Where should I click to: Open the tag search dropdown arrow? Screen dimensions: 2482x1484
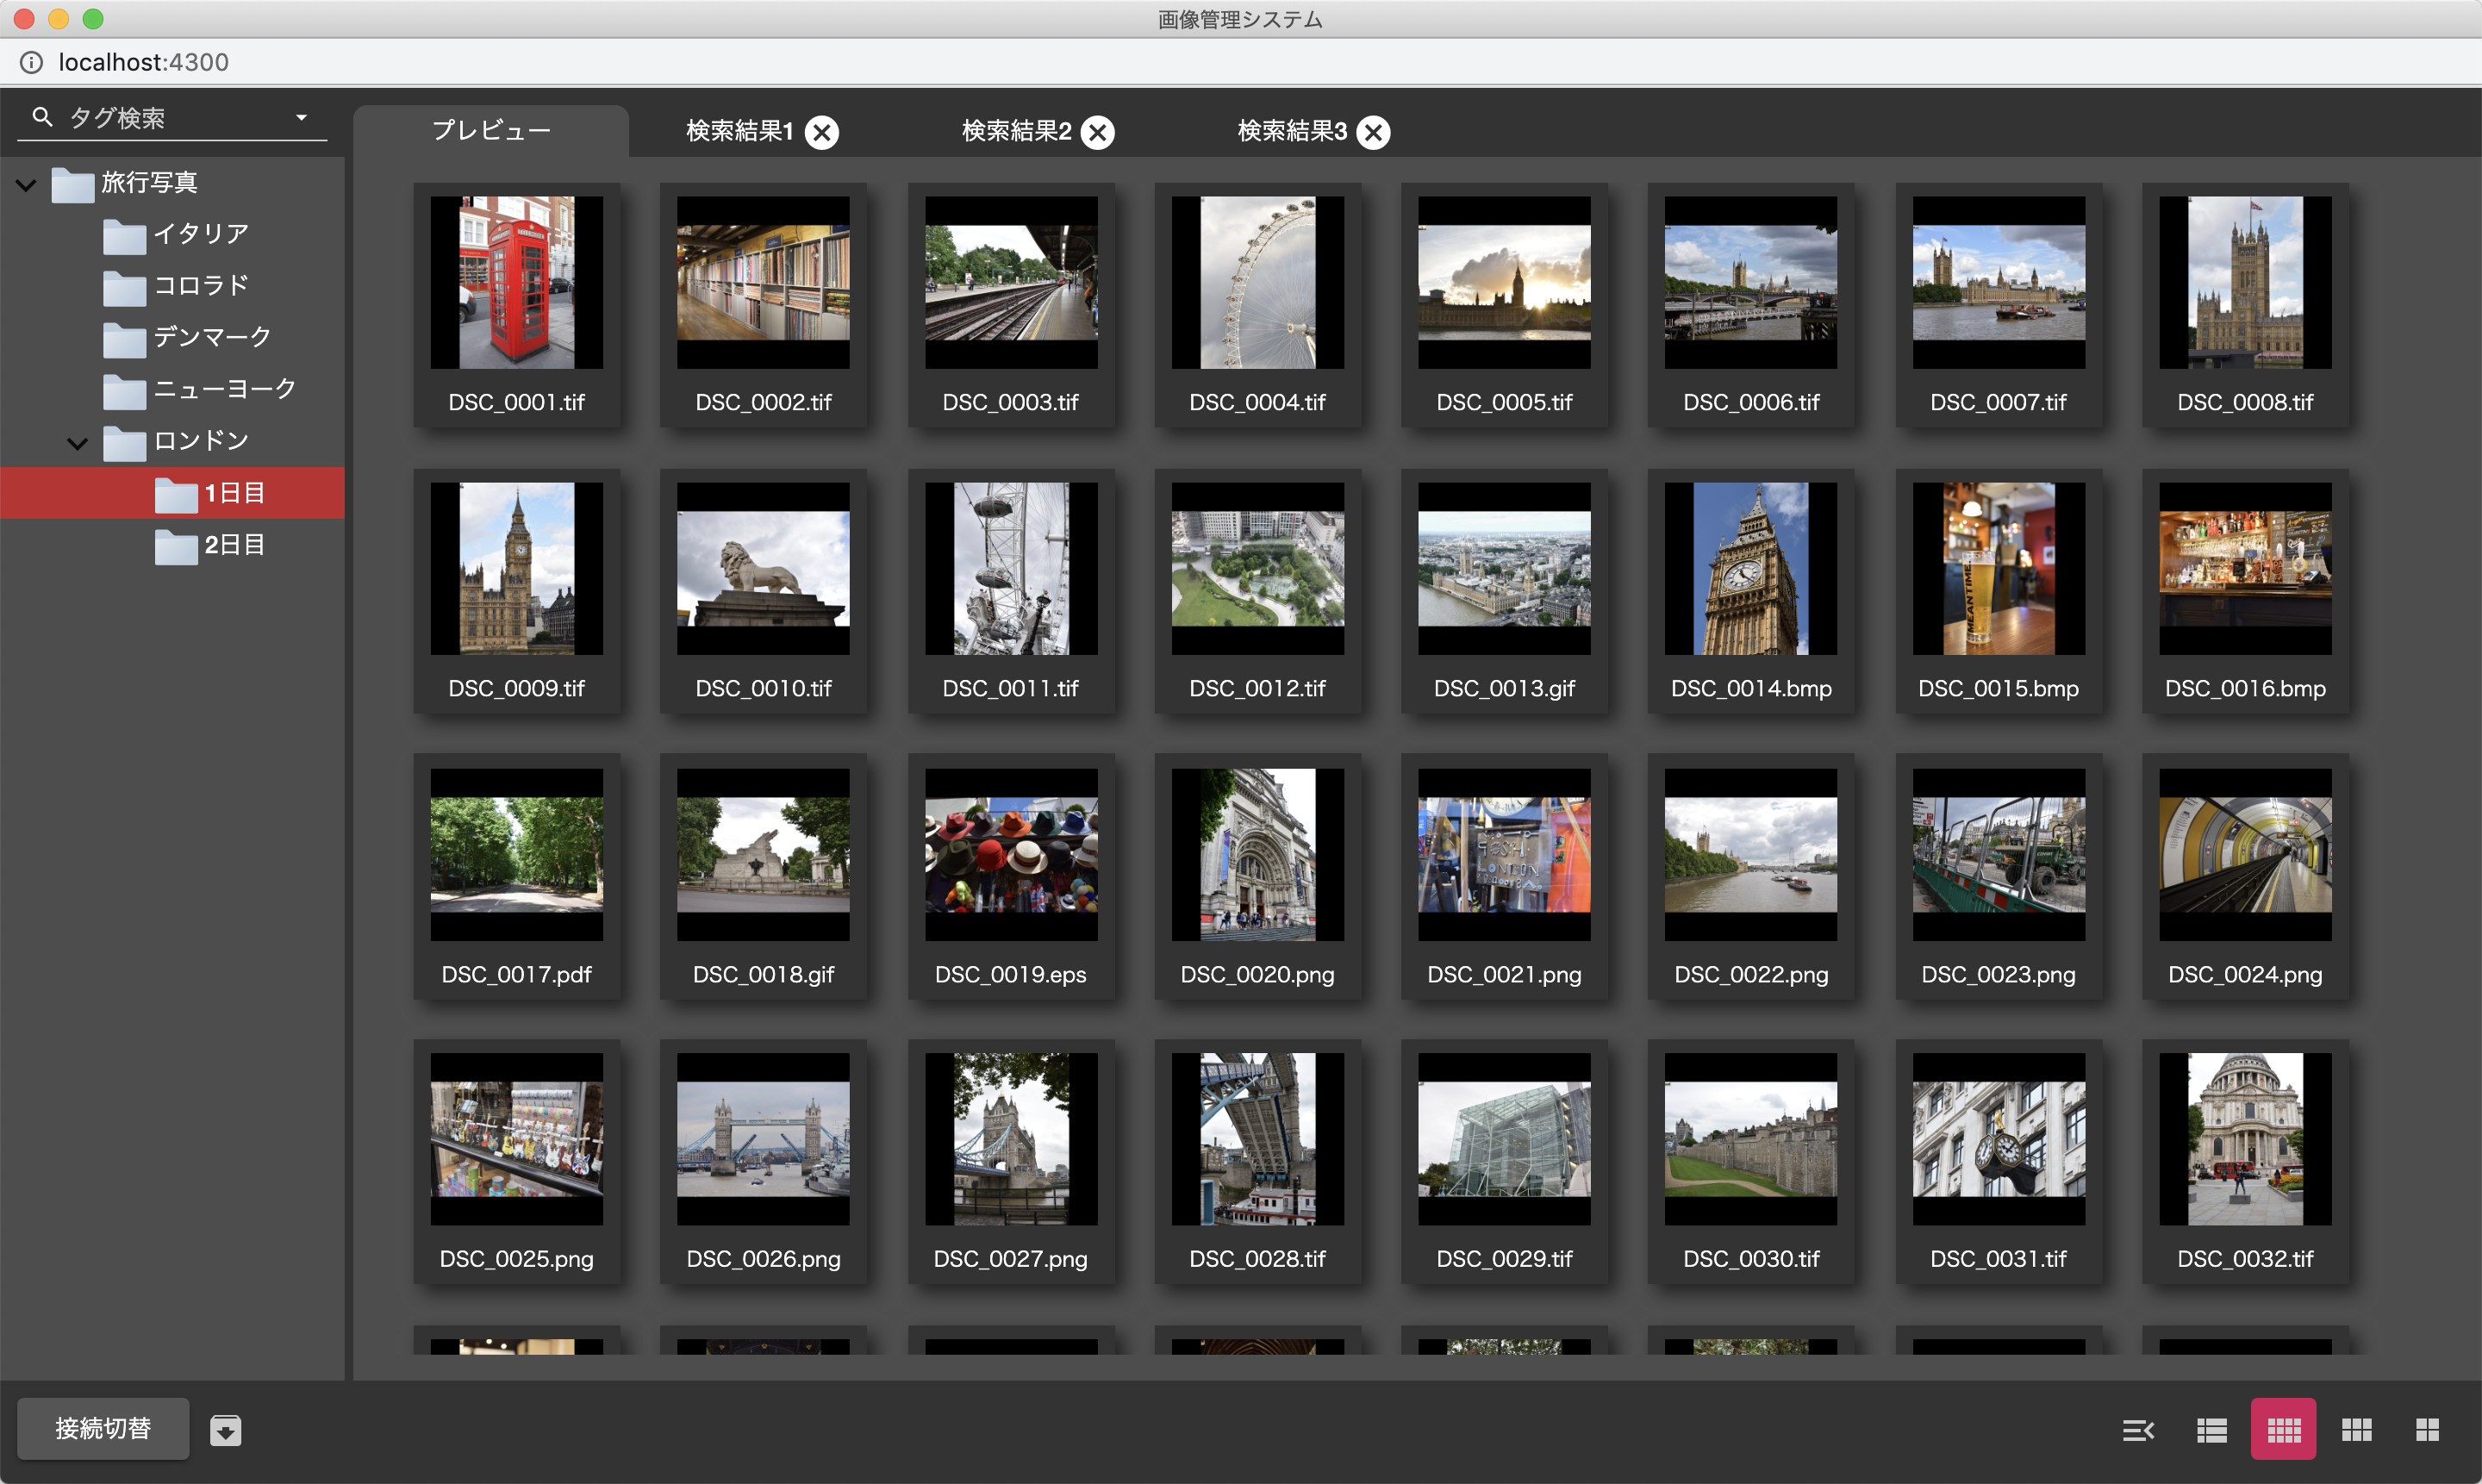(301, 117)
